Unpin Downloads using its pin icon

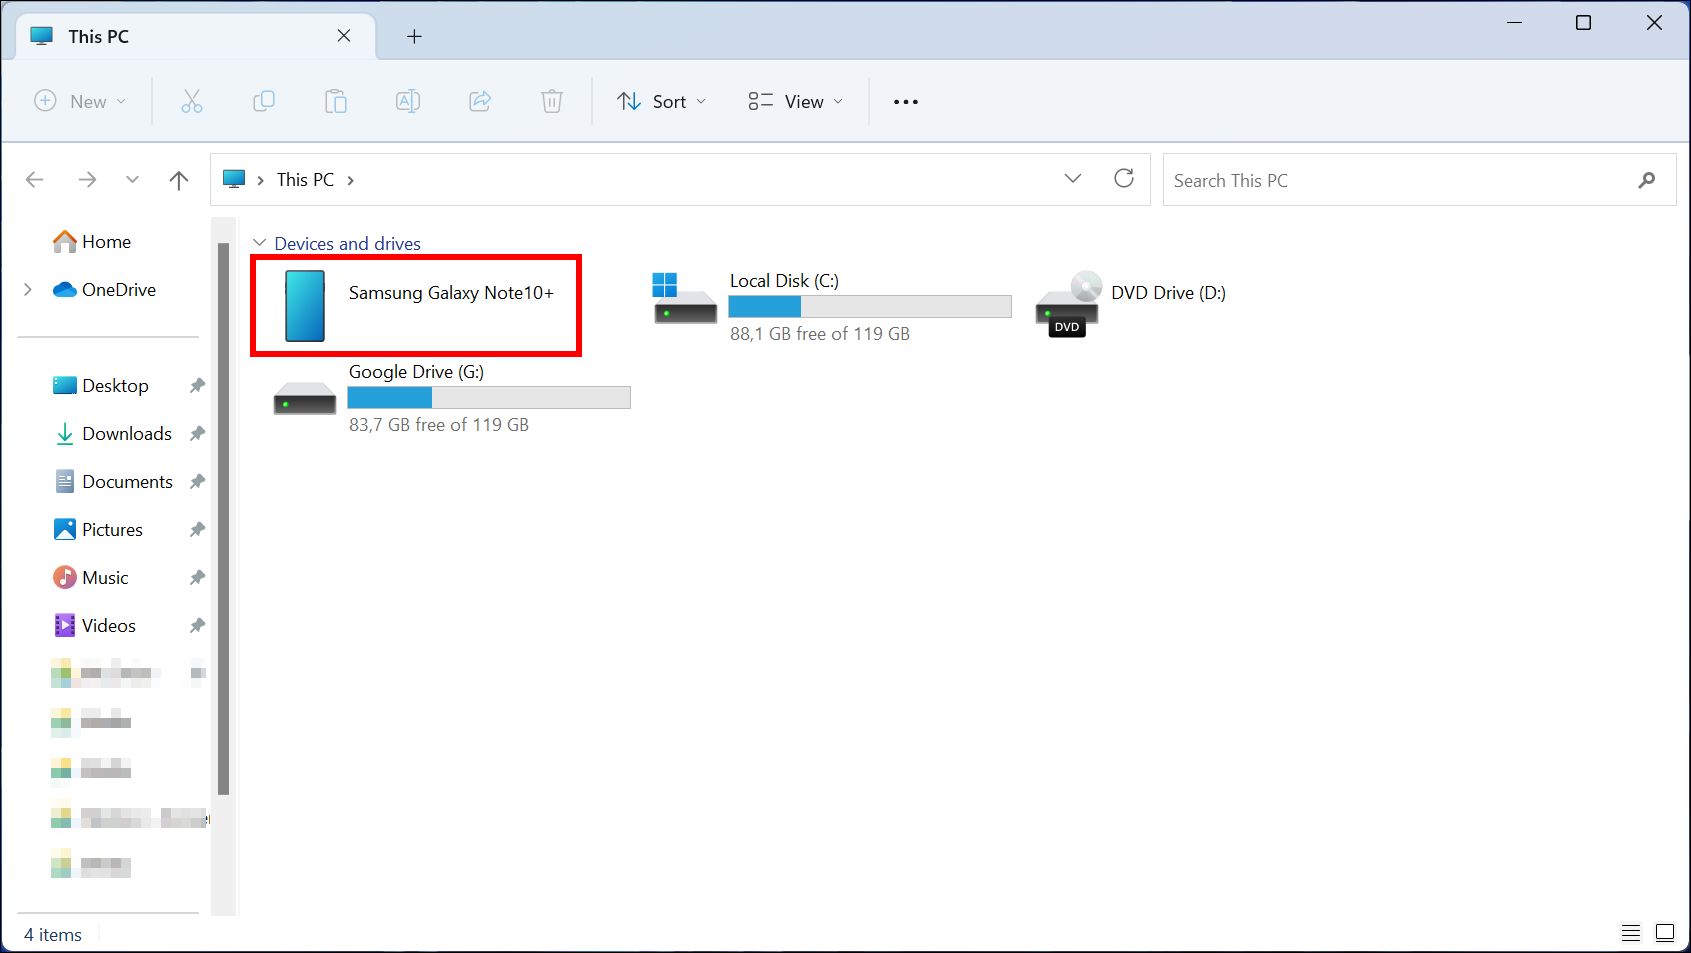(x=197, y=434)
